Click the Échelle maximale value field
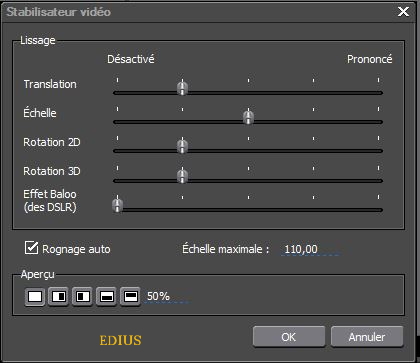 pos(310,249)
